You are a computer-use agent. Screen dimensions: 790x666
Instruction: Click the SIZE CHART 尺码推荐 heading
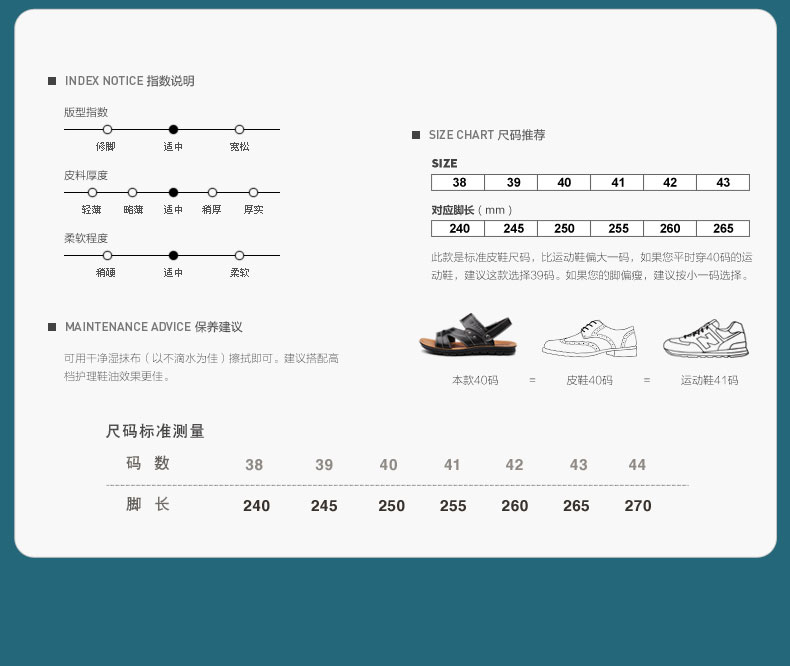coord(487,135)
